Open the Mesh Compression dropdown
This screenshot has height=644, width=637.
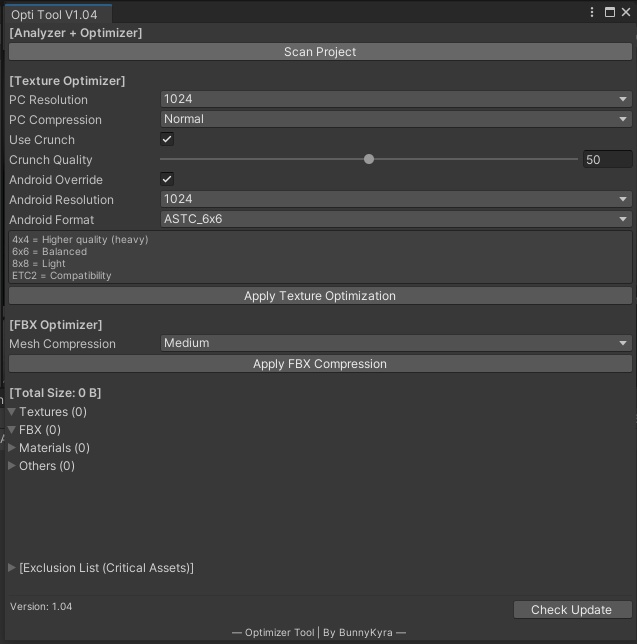point(396,343)
